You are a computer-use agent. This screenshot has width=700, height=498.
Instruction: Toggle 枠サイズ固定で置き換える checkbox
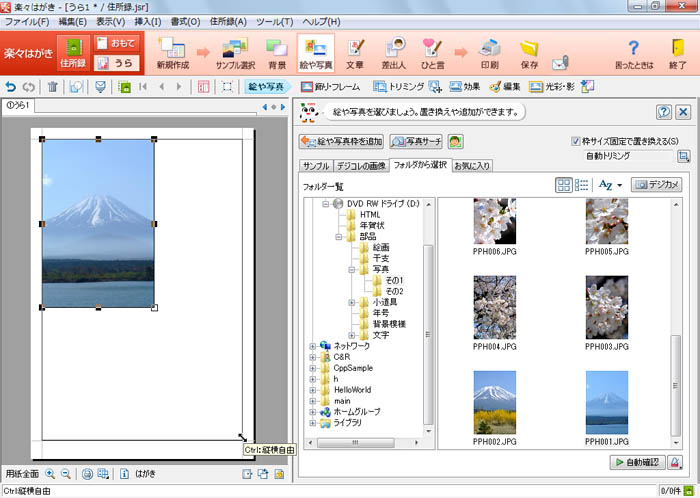point(575,140)
